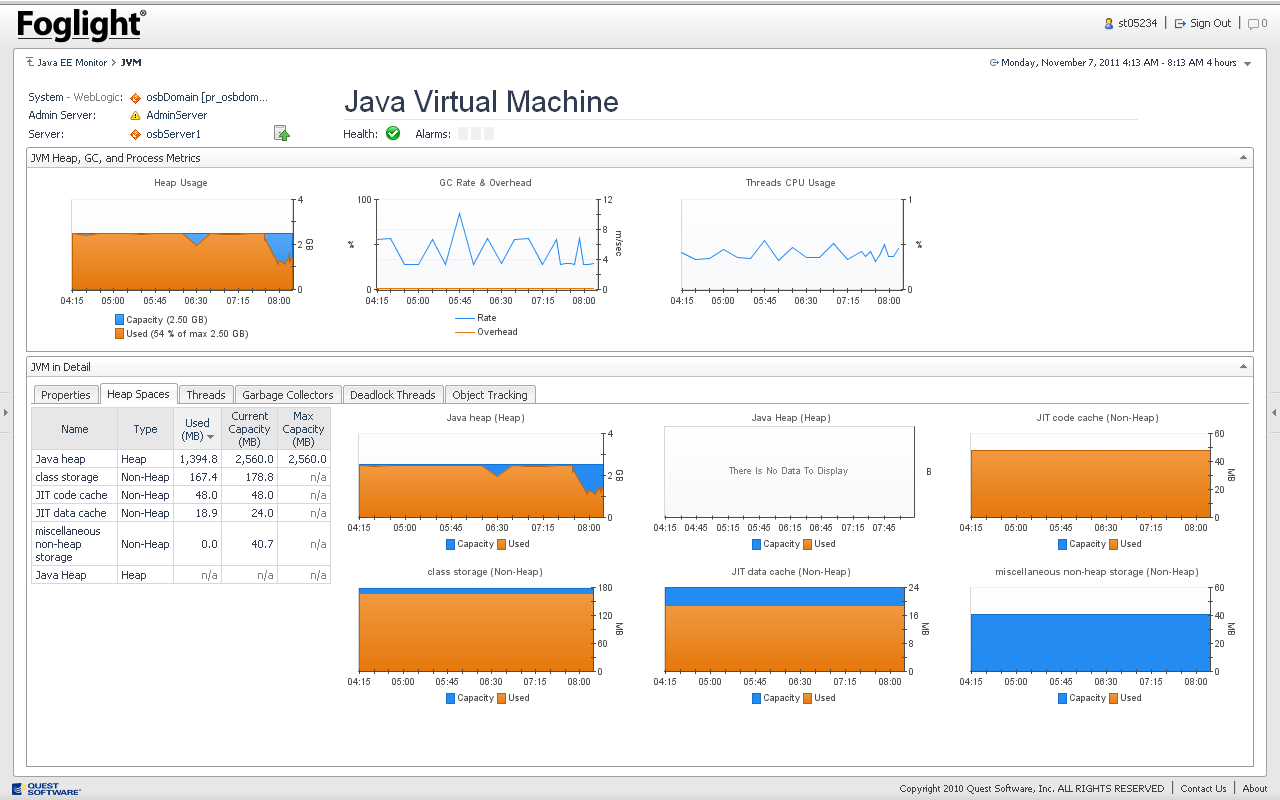Click the 40.7 current capacity cell
The image size is (1280, 800).
250,544
